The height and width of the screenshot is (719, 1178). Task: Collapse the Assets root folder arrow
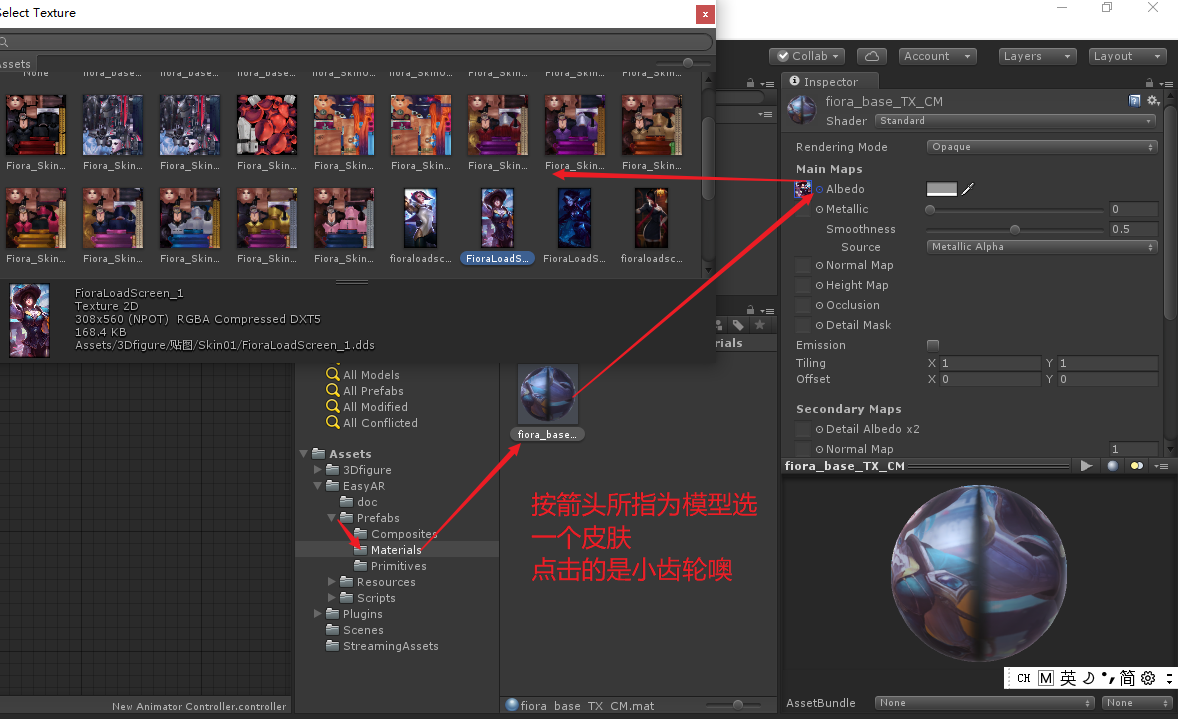[304, 454]
